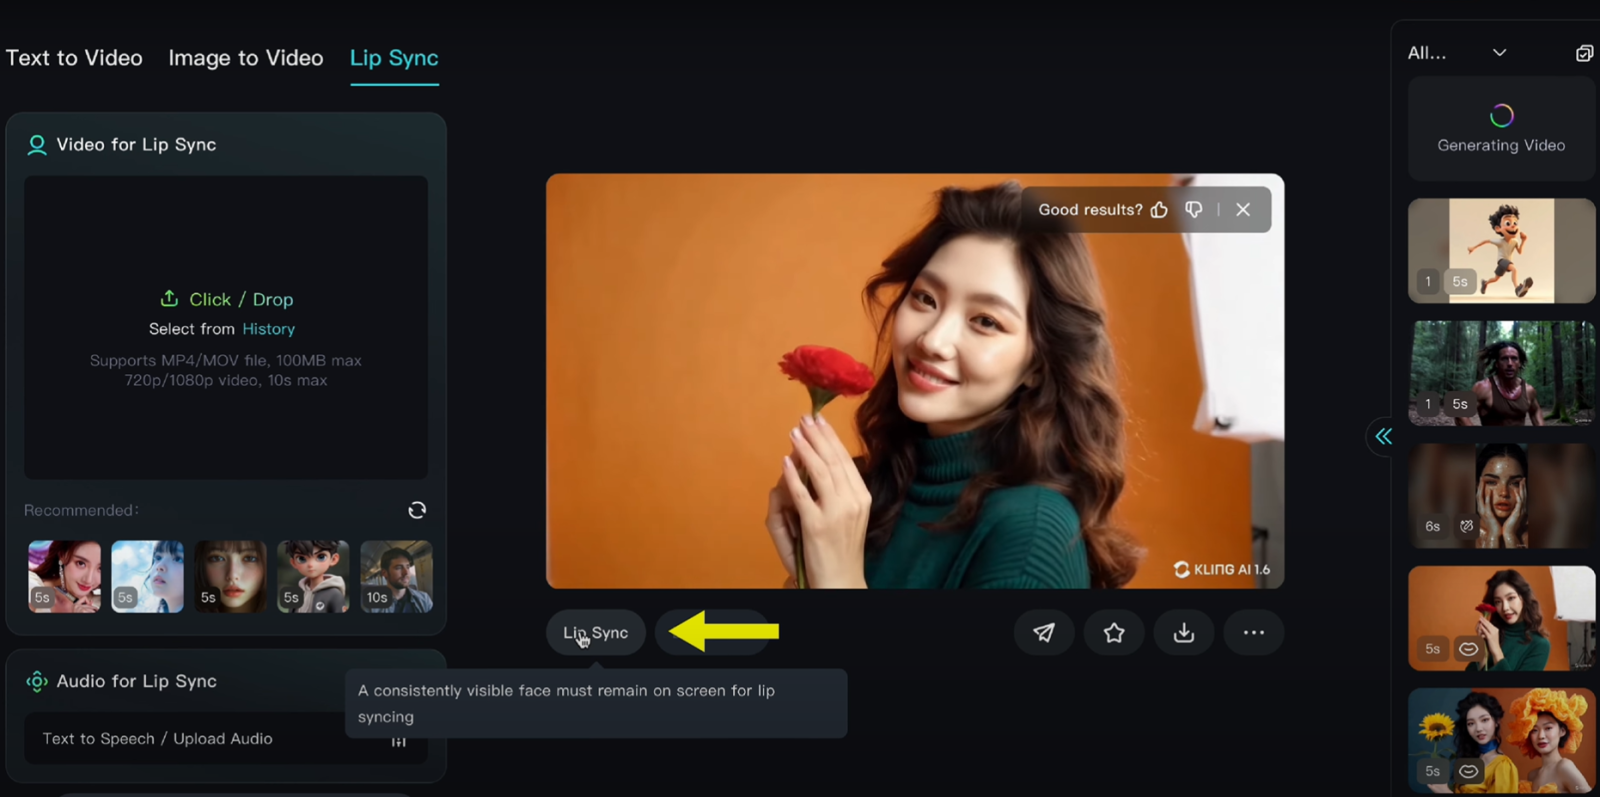Dismiss the Good results feedback bar
The image size is (1600, 797).
point(1243,210)
